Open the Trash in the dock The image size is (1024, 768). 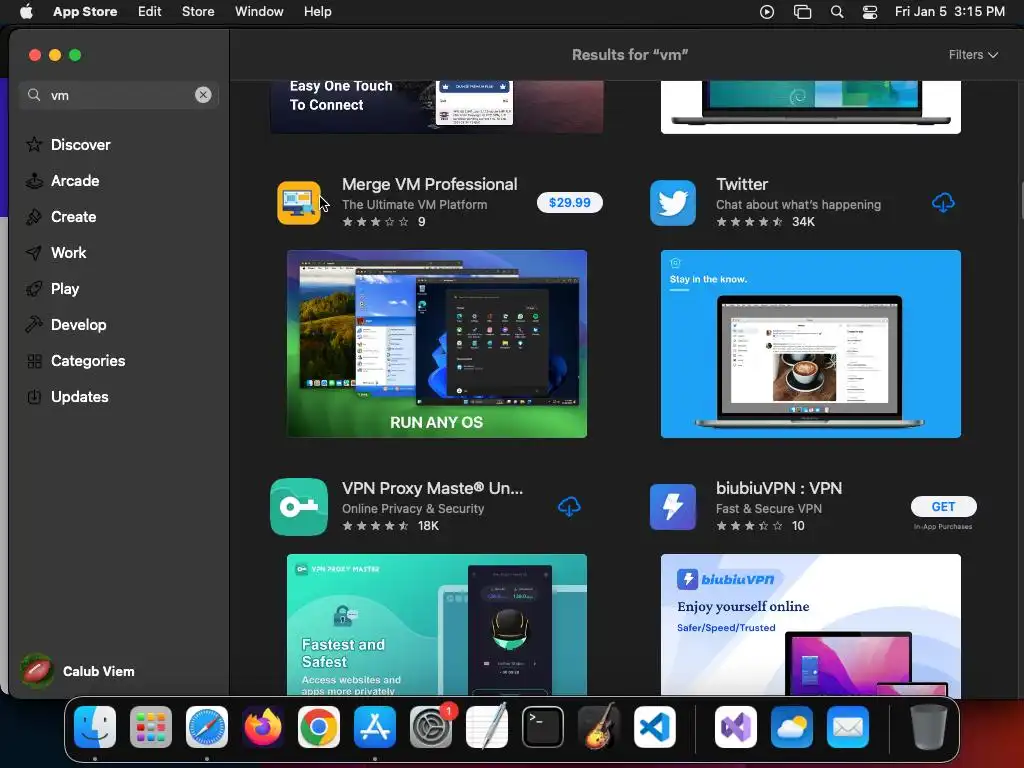pos(929,727)
